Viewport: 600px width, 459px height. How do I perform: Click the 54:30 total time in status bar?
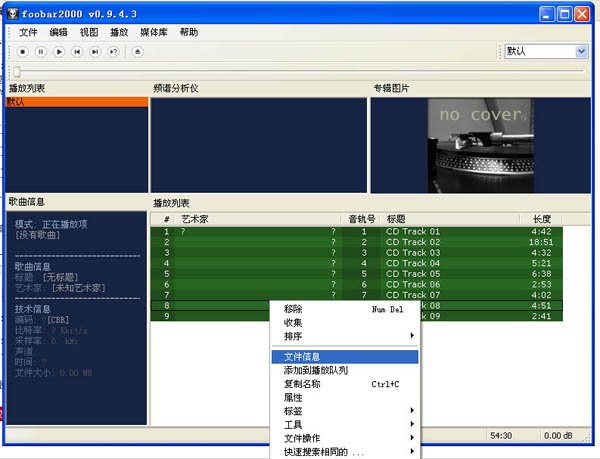pos(501,436)
